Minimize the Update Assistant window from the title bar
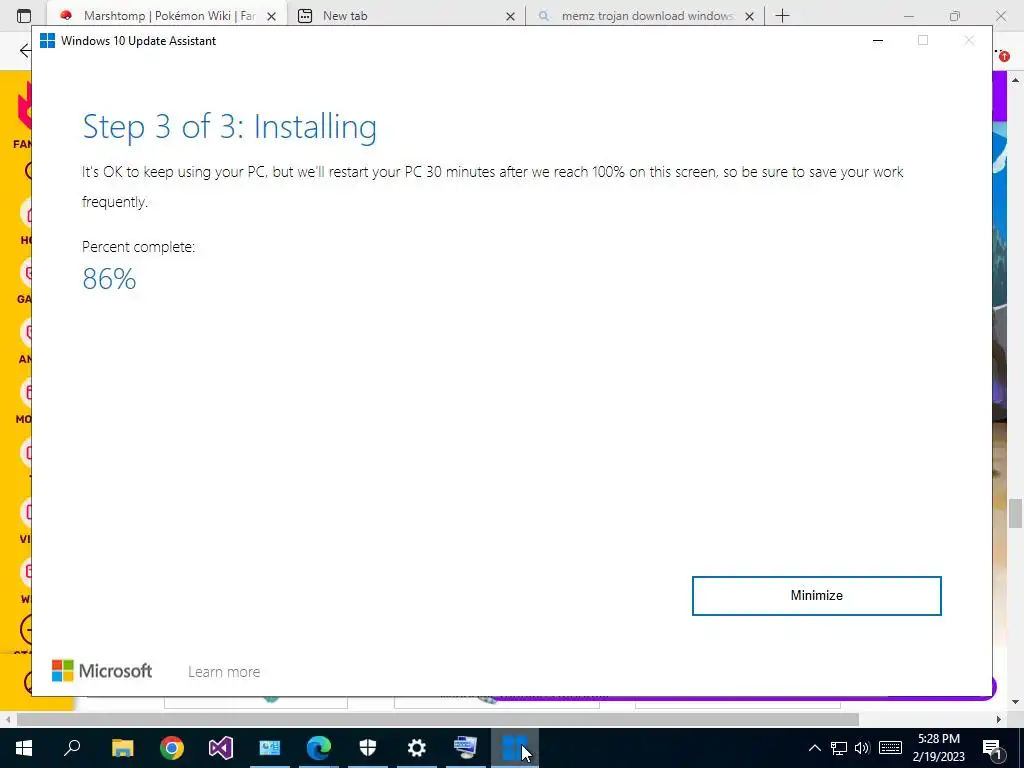This screenshot has height=768, width=1024. pyautogui.click(x=878, y=40)
